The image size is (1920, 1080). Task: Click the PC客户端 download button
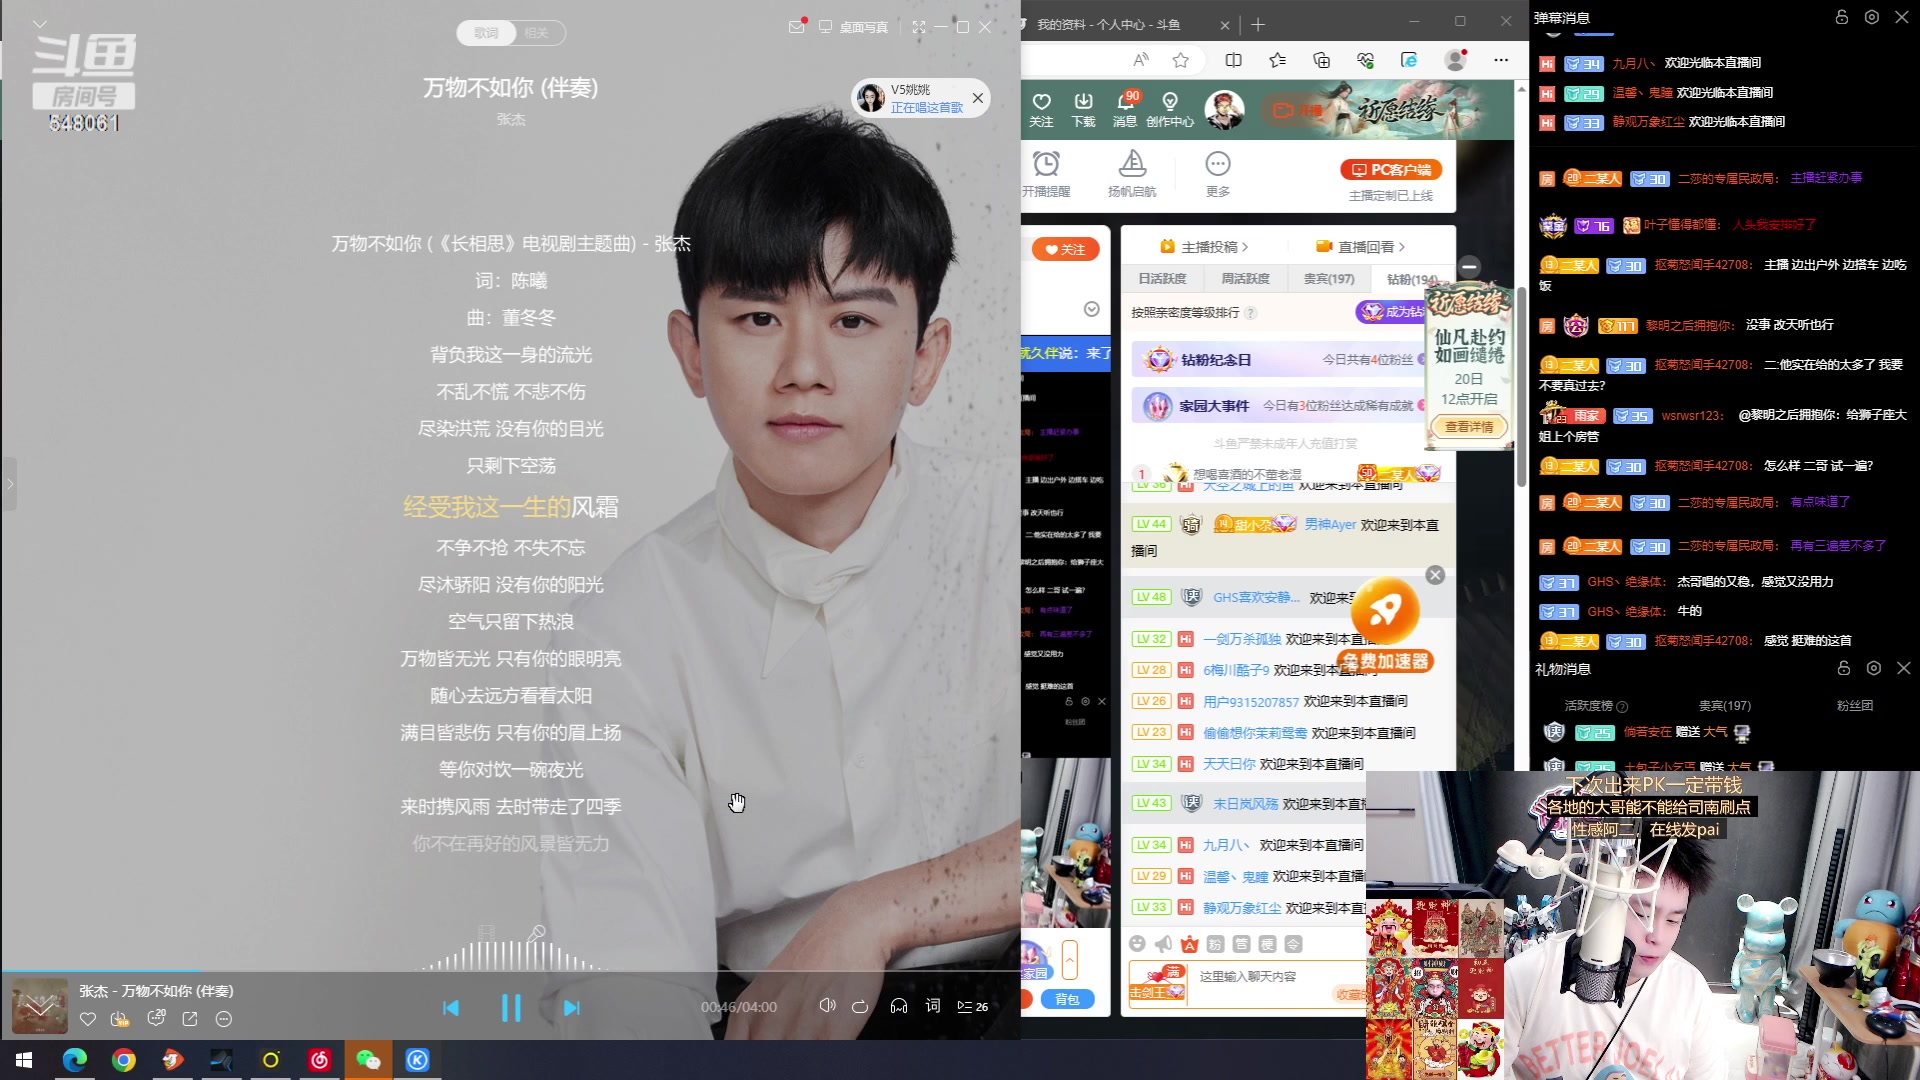click(x=1391, y=169)
